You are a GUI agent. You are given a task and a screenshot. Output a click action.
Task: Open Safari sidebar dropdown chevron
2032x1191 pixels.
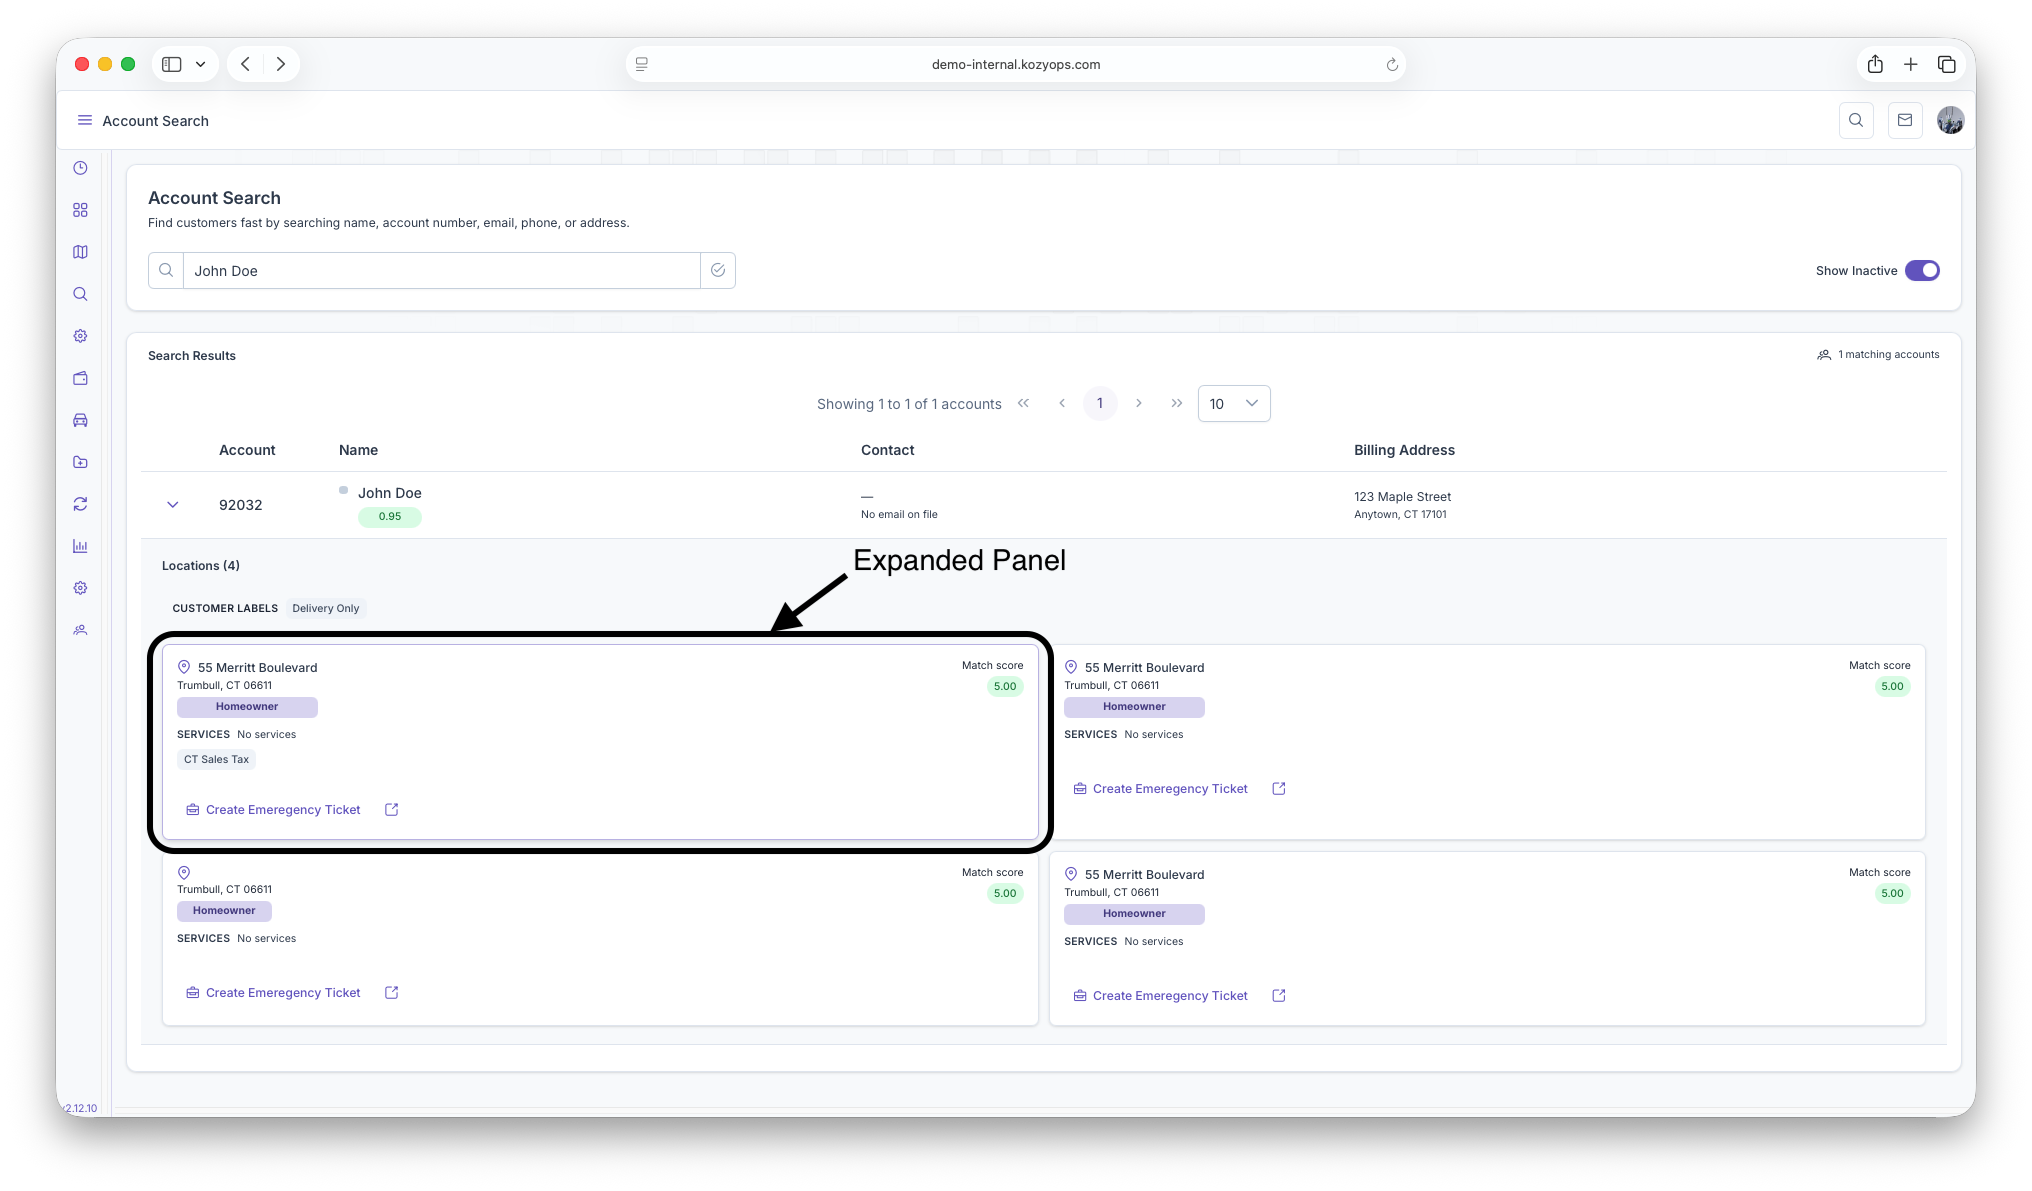(x=200, y=64)
